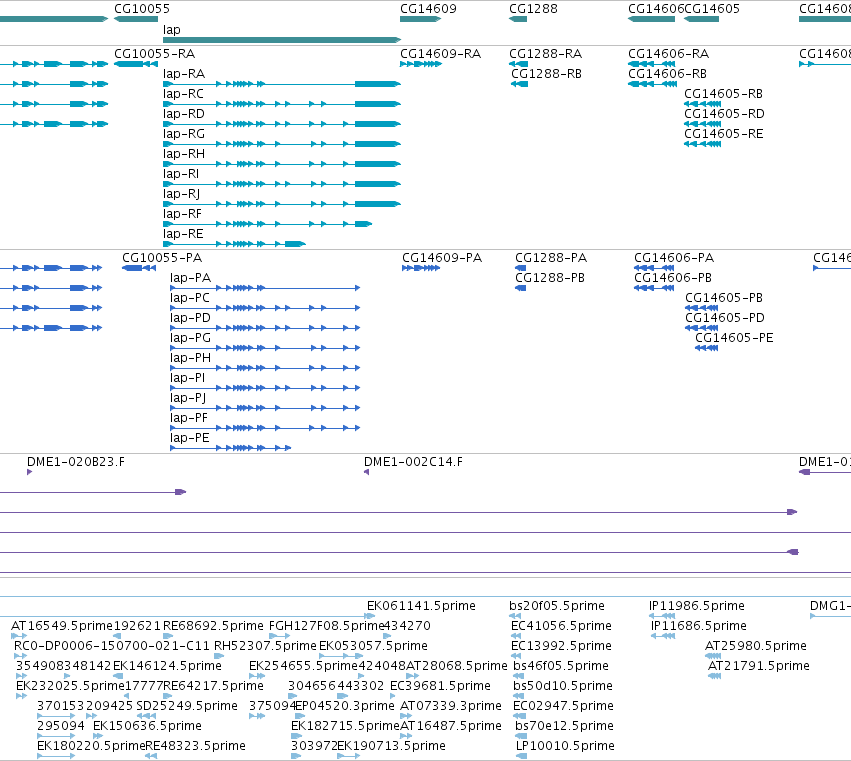The width and height of the screenshot is (851, 761).
Task: Click the lap-RG transcript label
Action: point(183,134)
